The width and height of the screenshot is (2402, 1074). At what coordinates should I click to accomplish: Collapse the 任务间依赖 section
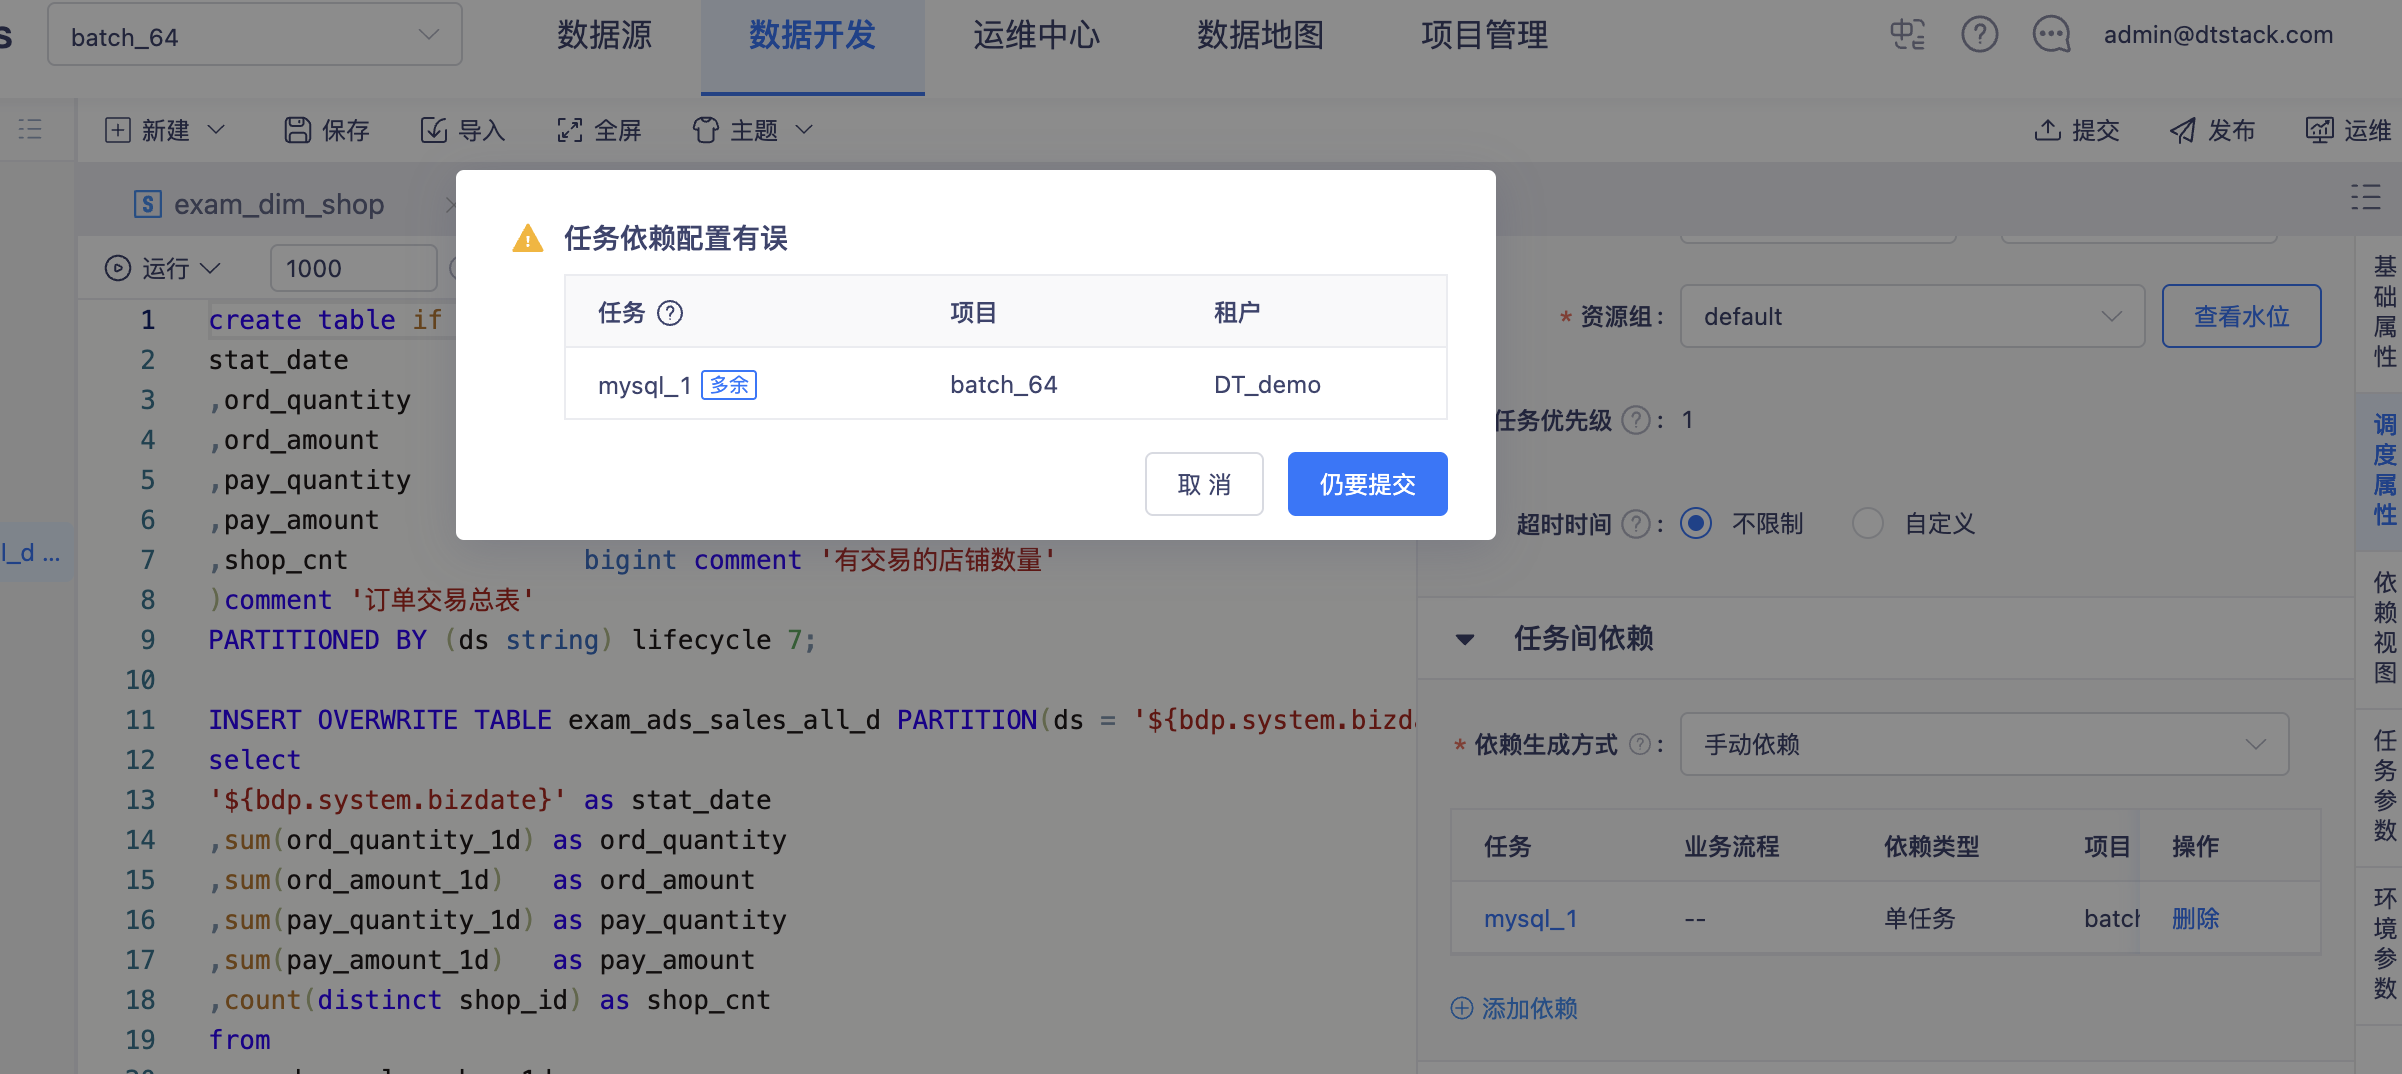pyautogui.click(x=1465, y=639)
